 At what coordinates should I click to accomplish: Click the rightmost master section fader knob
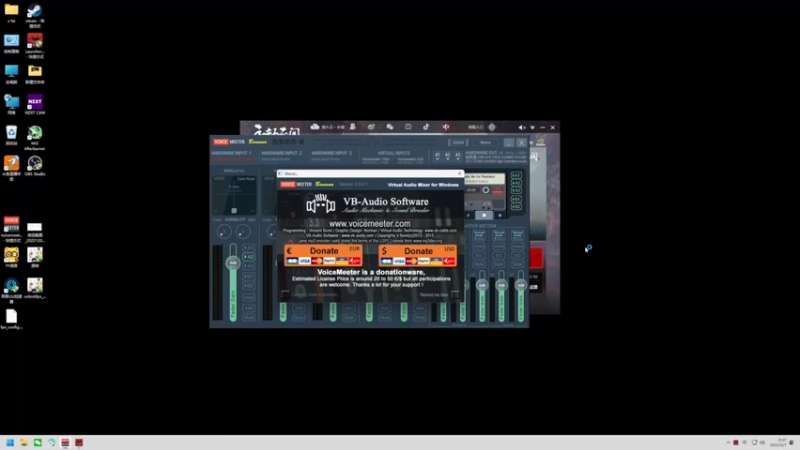pyautogui.click(x=520, y=285)
